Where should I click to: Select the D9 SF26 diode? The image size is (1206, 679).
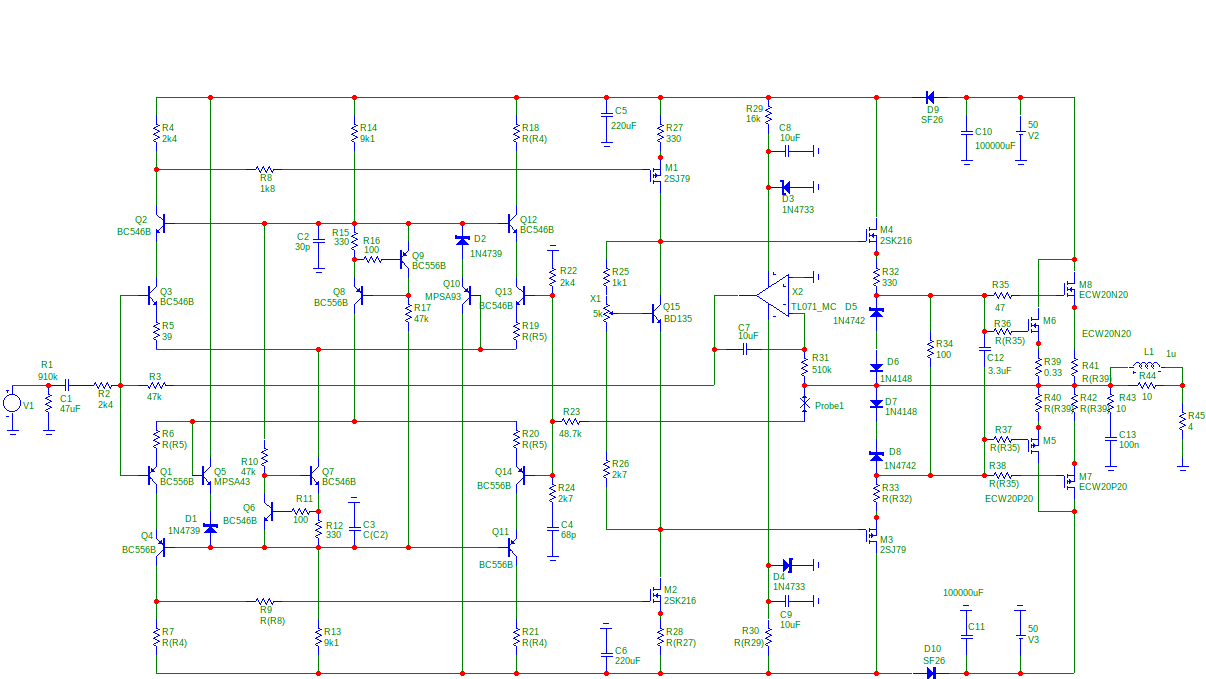930,97
